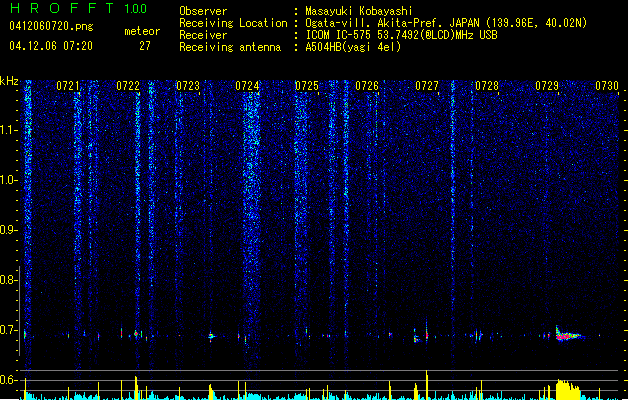629x400 pixels.
Task: Select the version number 1.0.0
Action: 135,8
